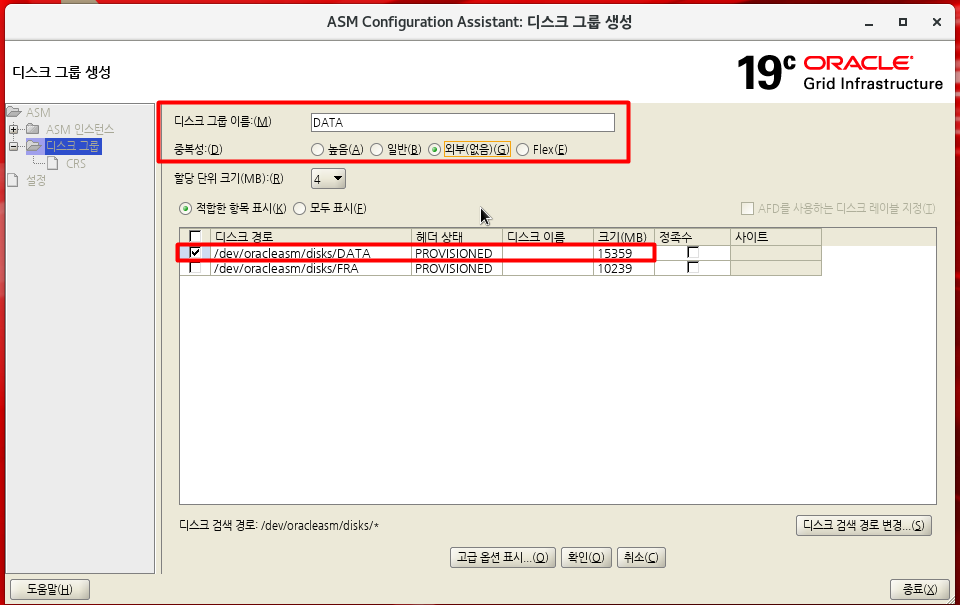Click the CRS document icon

[x=53, y=163]
